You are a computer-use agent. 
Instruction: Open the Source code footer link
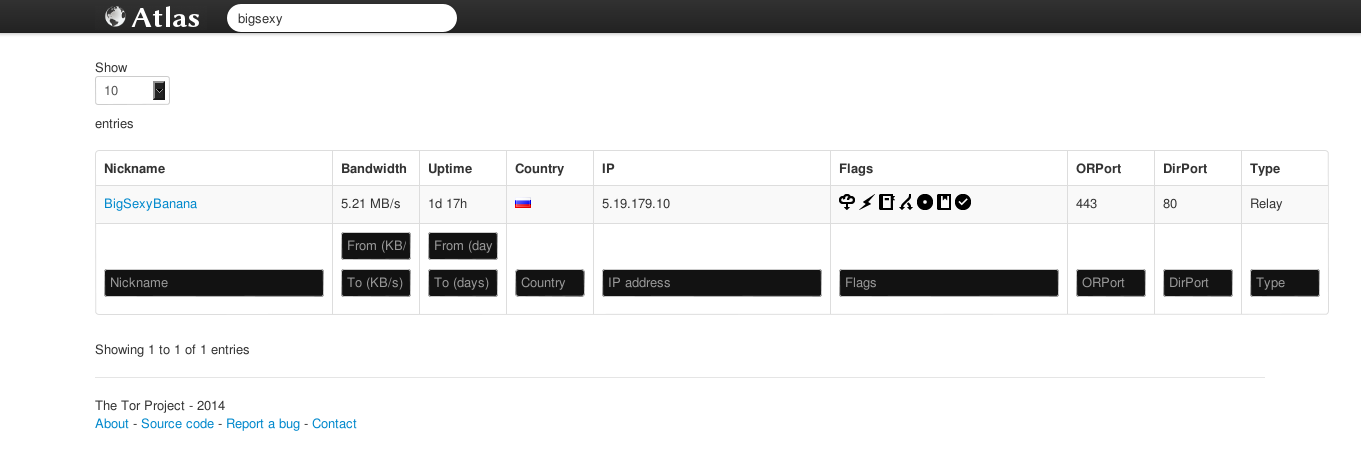coord(177,424)
